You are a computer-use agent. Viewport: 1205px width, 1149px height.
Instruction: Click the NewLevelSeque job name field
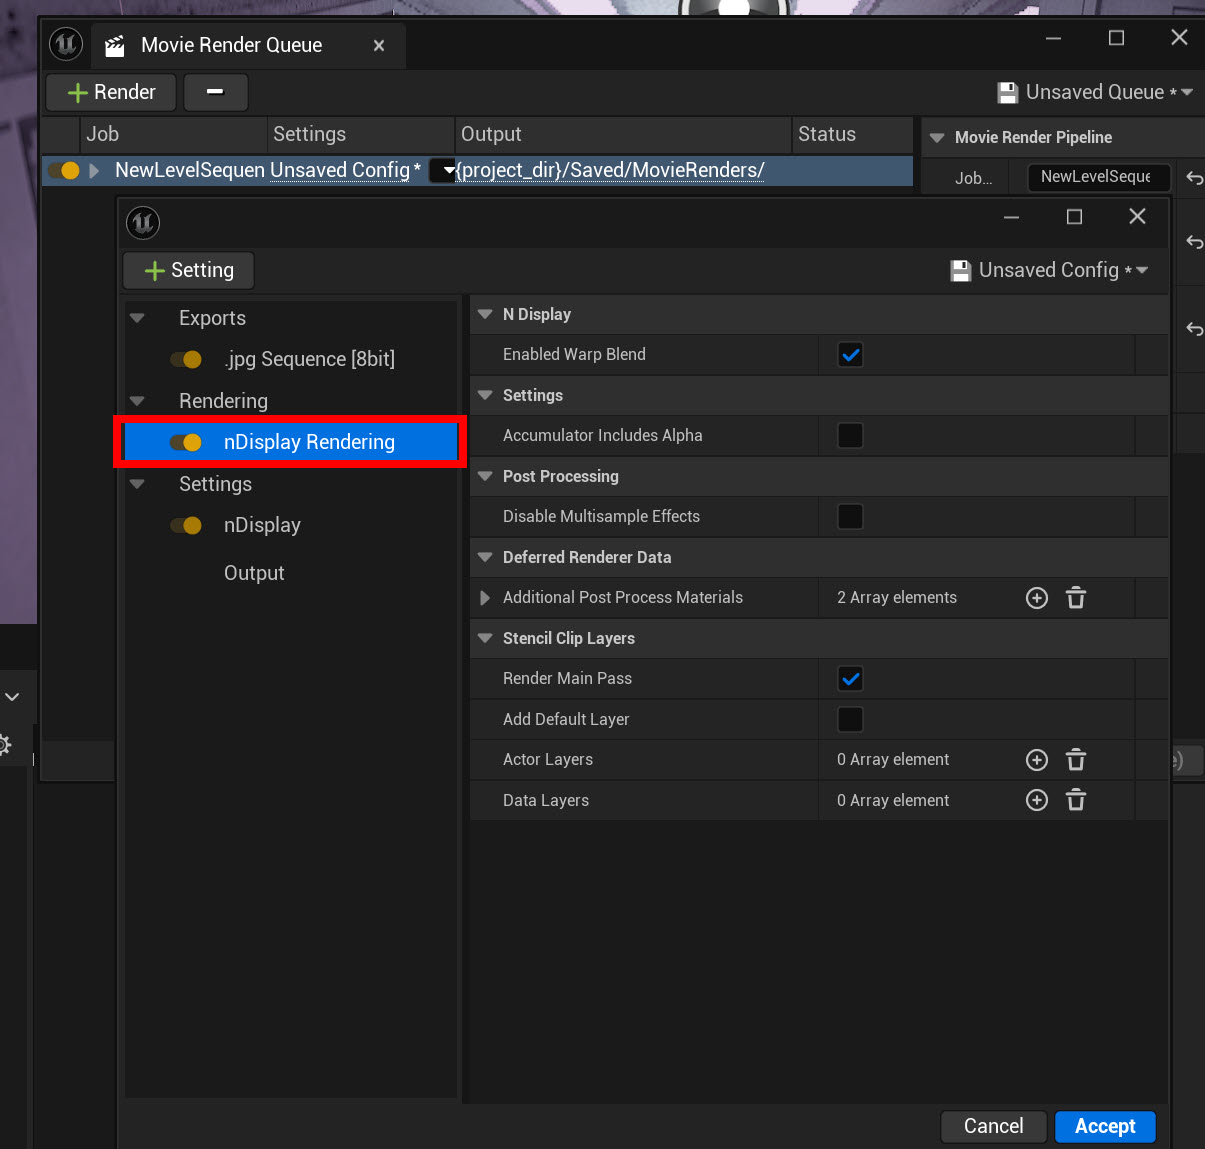pos(1099,177)
